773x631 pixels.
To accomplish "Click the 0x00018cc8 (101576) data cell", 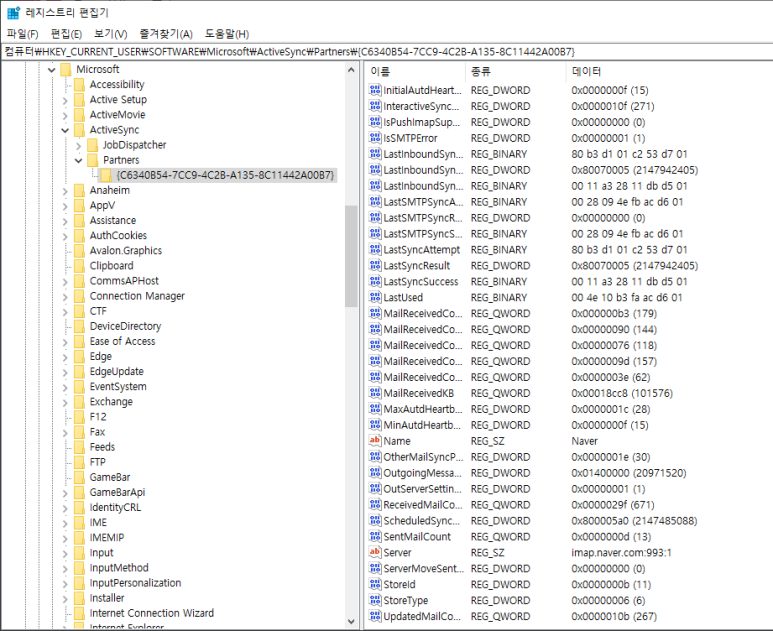I will (622, 393).
